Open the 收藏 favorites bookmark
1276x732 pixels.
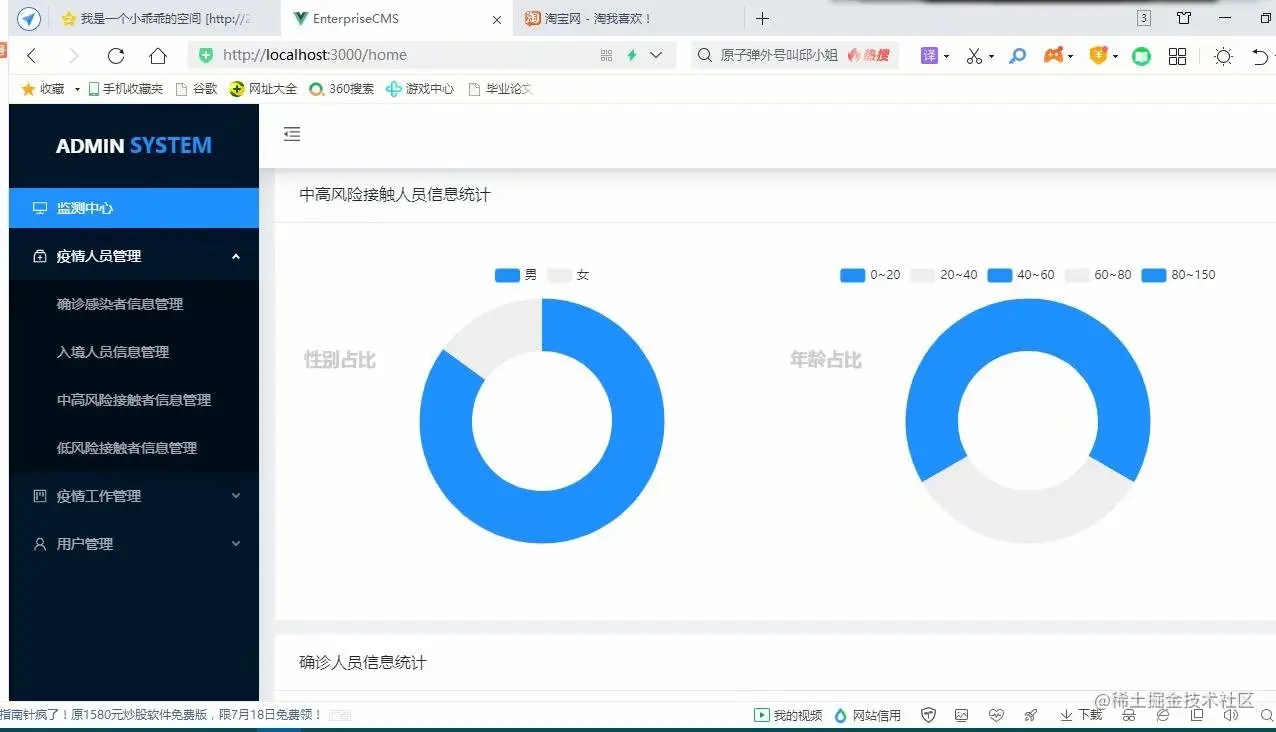(x=43, y=89)
